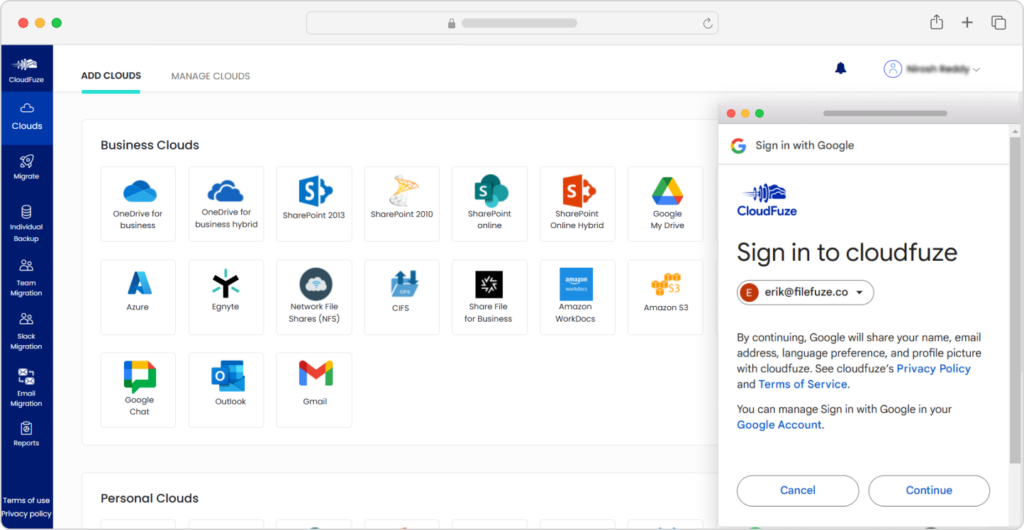Switch to ADD CLOUDS tab
Image resolution: width=1024 pixels, height=530 pixels.
111,76
